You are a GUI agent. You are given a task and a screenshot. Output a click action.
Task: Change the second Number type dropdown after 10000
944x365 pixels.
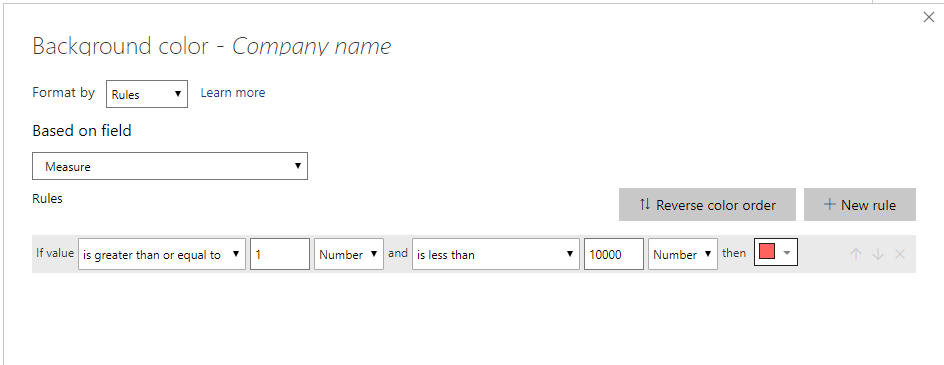[683, 254]
